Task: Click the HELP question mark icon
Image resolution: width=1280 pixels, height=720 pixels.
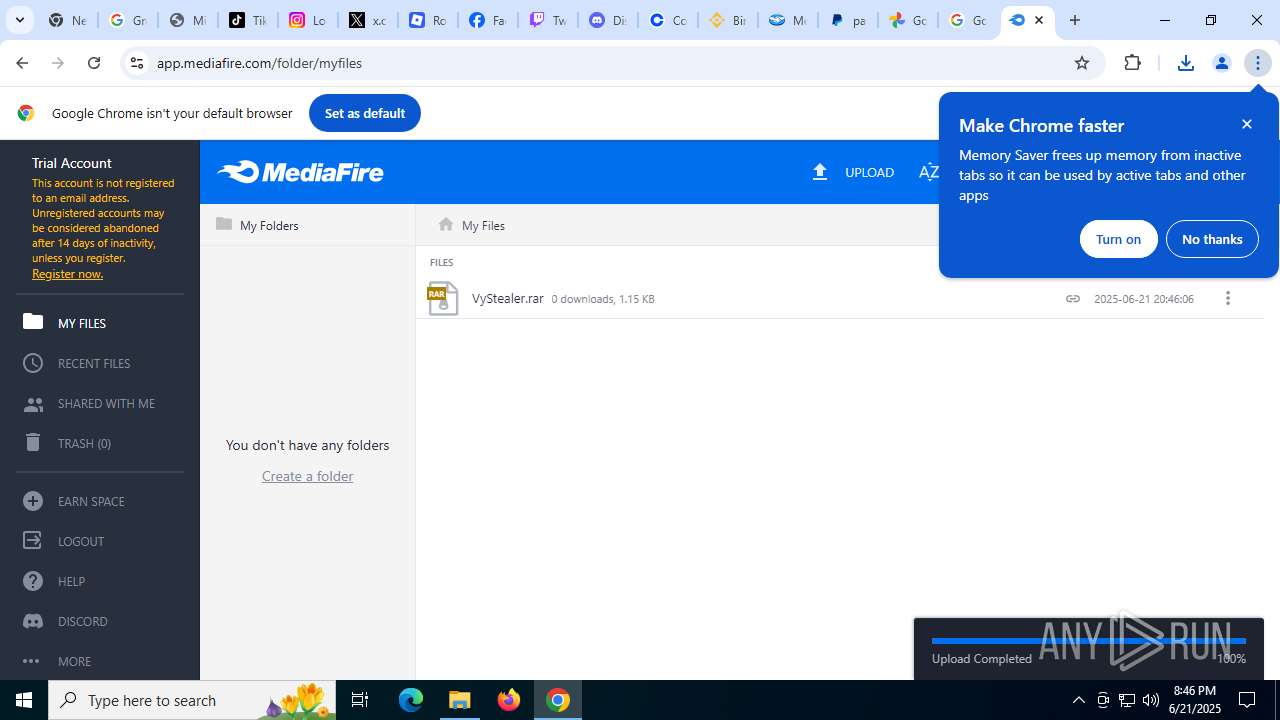Action: click(x=33, y=581)
